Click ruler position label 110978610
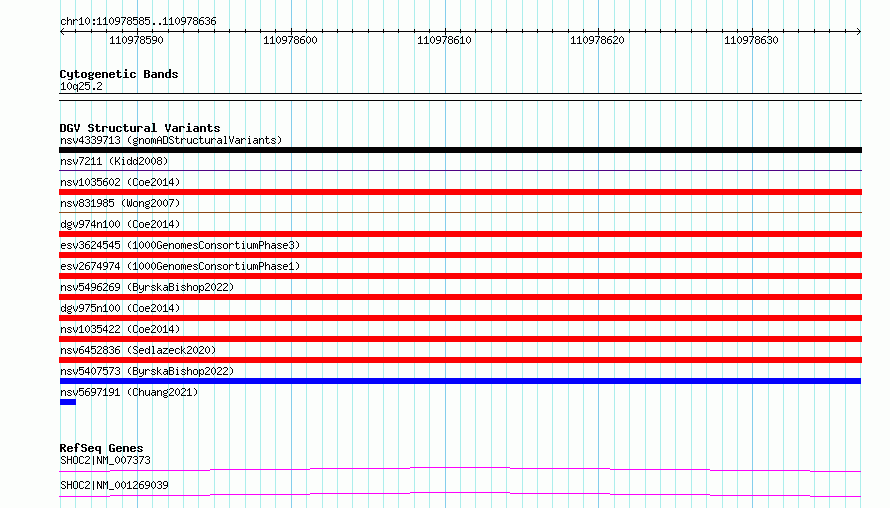This screenshot has width=890, height=508. [x=444, y=40]
